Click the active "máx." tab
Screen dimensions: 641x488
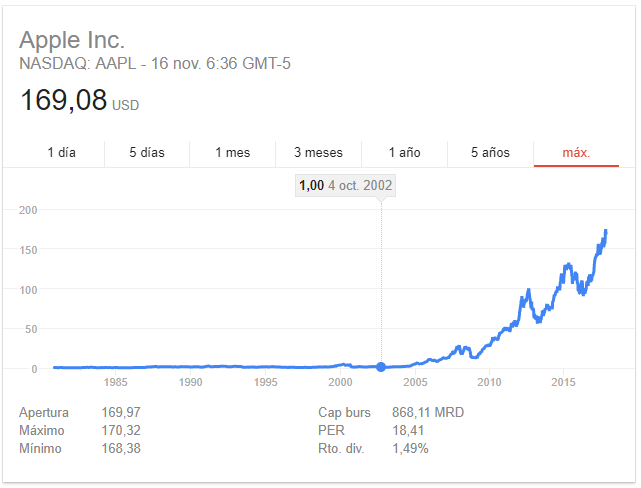click(576, 153)
